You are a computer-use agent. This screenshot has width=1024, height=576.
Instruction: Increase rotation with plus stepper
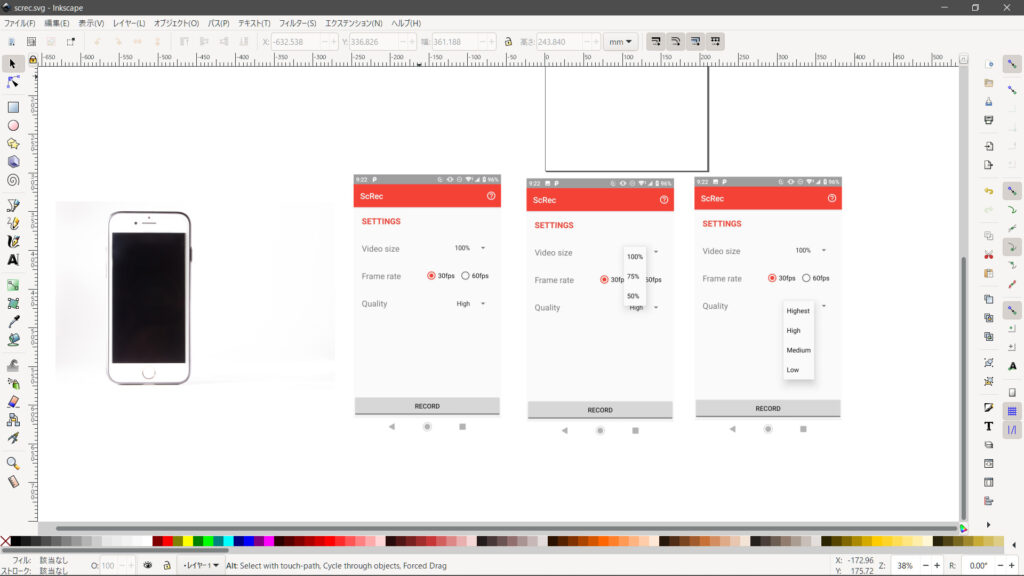(x=1012, y=566)
